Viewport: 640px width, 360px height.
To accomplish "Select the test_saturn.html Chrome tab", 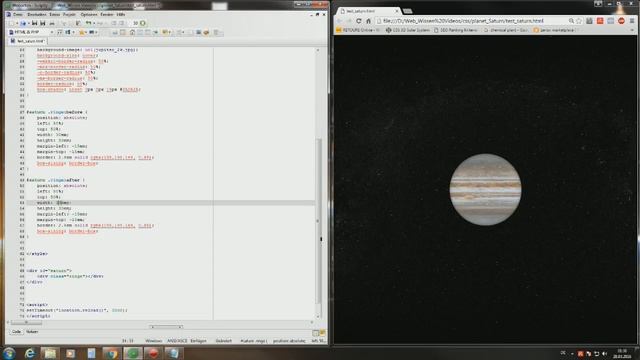I will point(369,11).
